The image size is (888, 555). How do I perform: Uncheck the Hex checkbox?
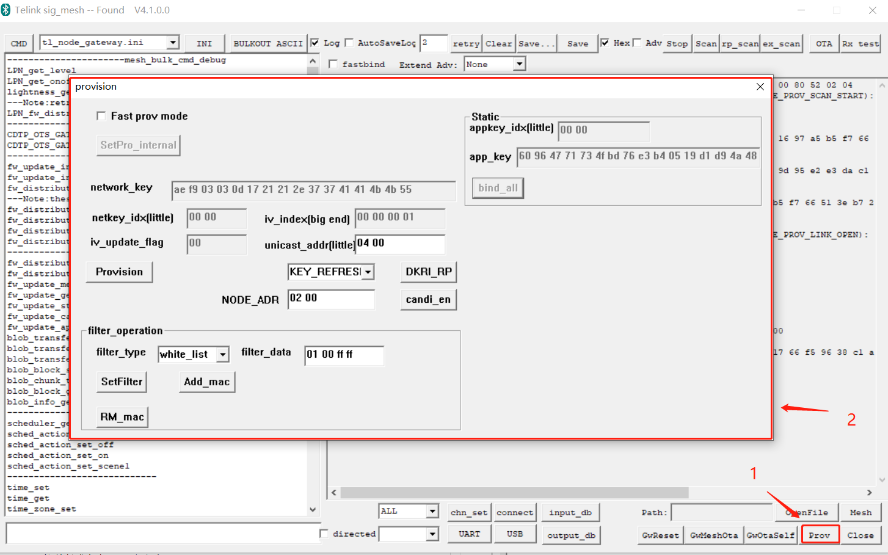[605, 43]
